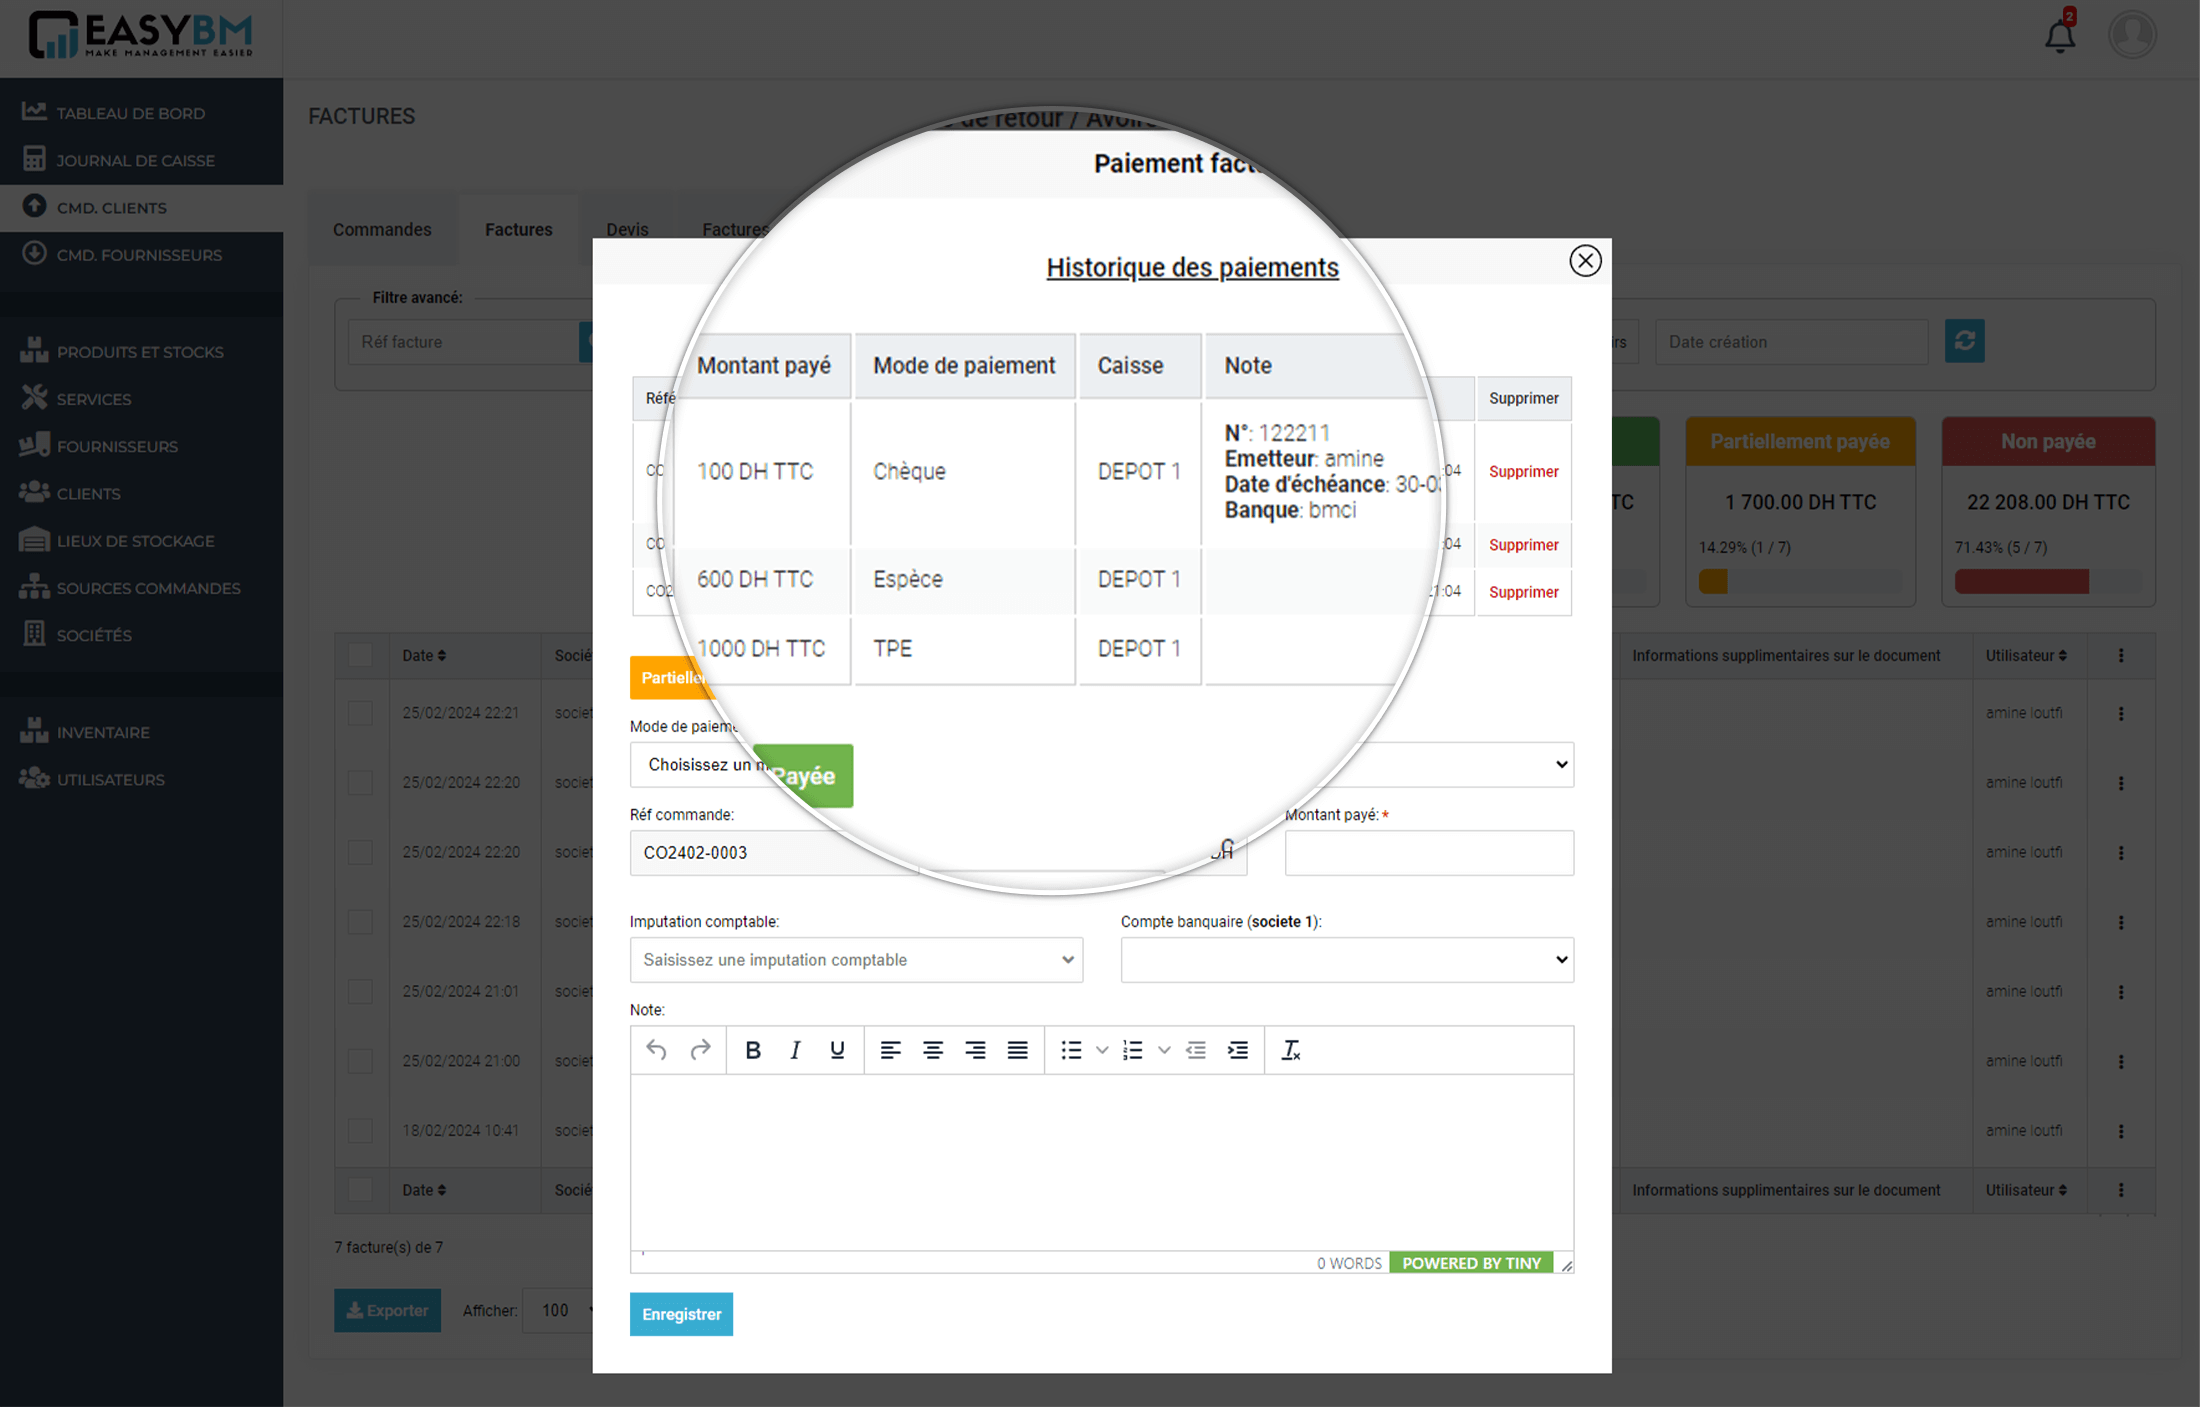Align note text right
Image resolution: width=2200 pixels, height=1407 pixels.
975,1050
